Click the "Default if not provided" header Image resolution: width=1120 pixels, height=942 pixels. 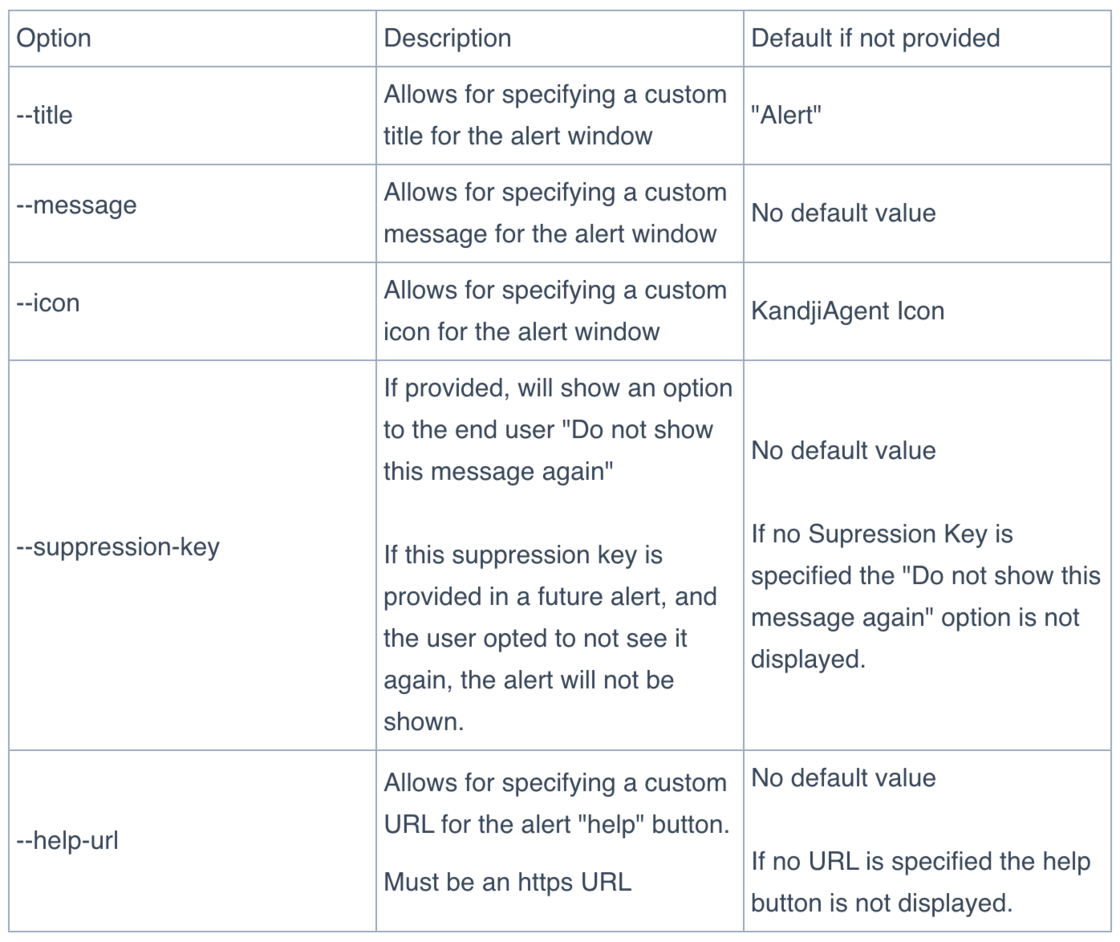click(875, 39)
